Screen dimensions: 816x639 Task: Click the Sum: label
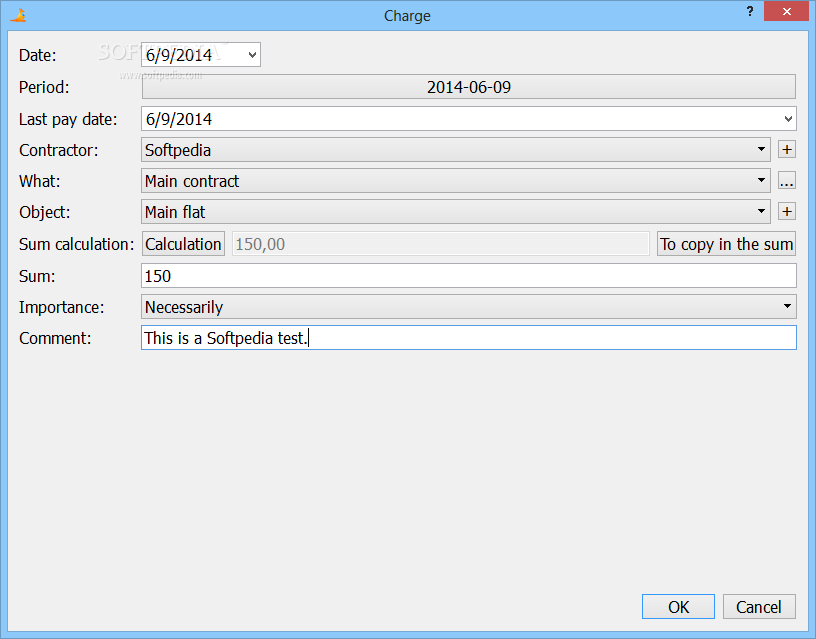click(x=37, y=276)
